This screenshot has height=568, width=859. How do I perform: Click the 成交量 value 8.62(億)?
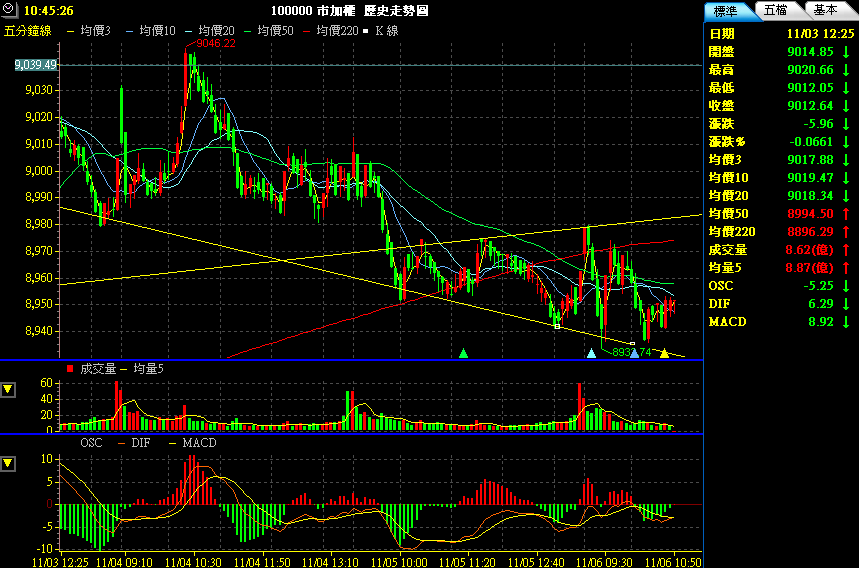[809, 250]
